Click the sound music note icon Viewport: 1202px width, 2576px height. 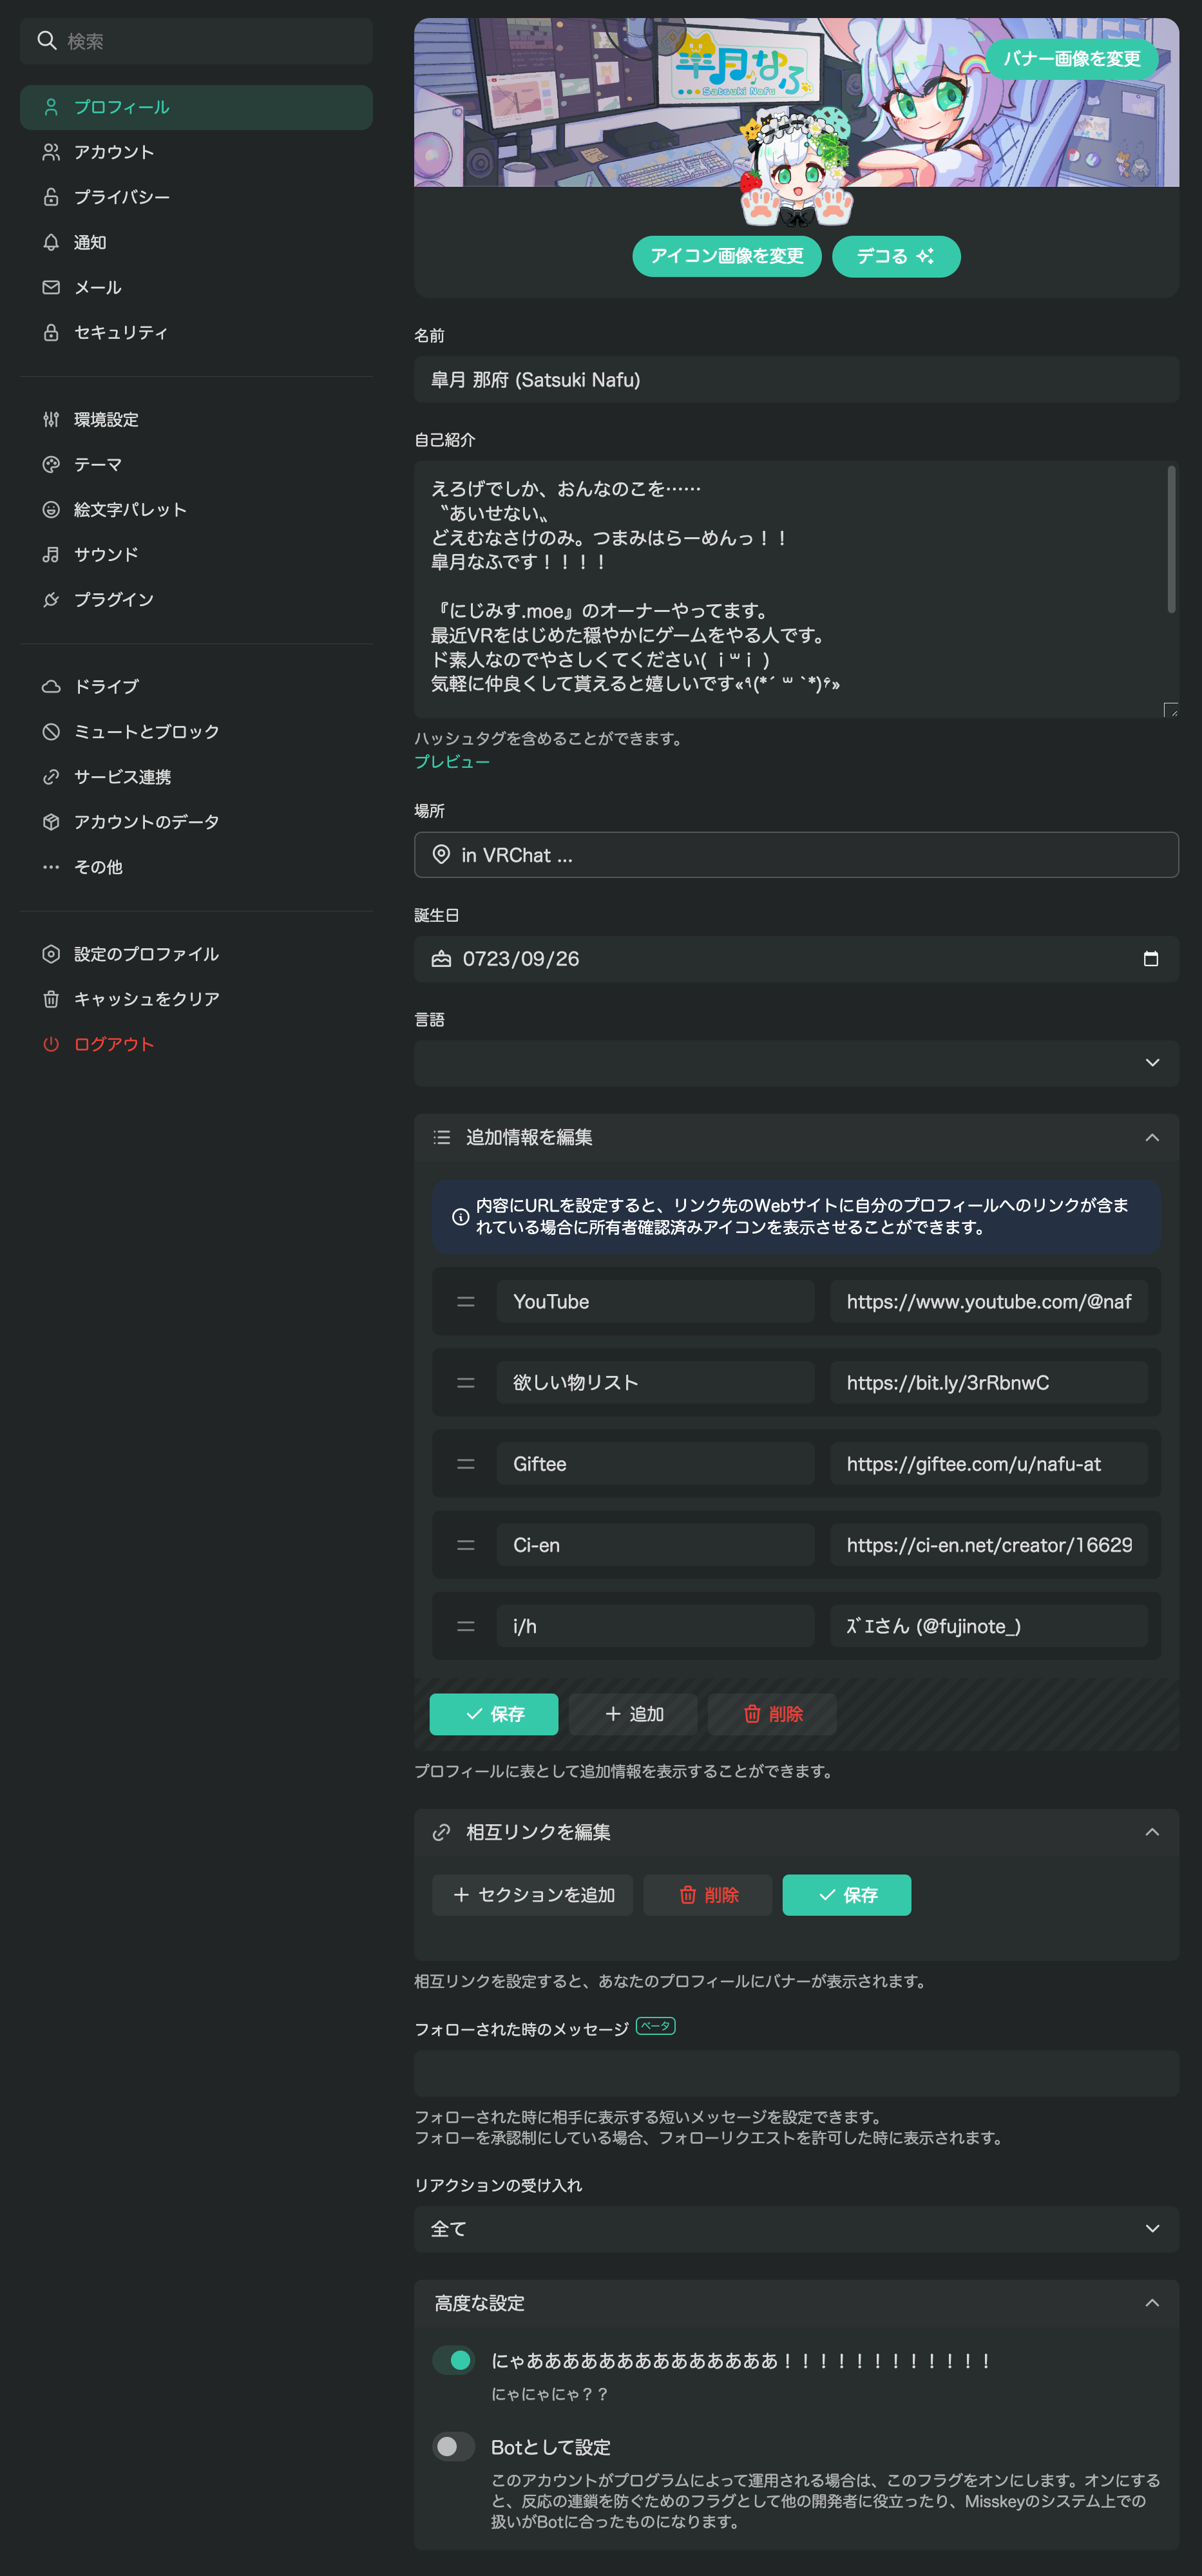pyautogui.click(x=51, y=554)
